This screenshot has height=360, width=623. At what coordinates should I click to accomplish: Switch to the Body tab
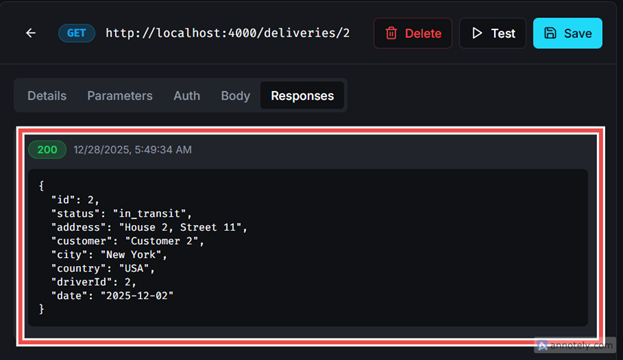(x=236, y=96)
